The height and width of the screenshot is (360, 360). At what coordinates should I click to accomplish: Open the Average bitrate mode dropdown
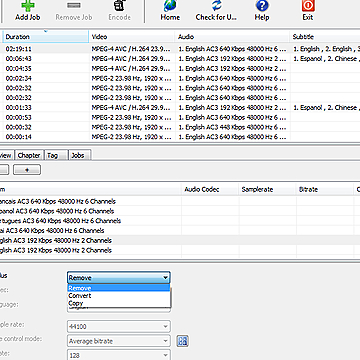tap(119, 341)
